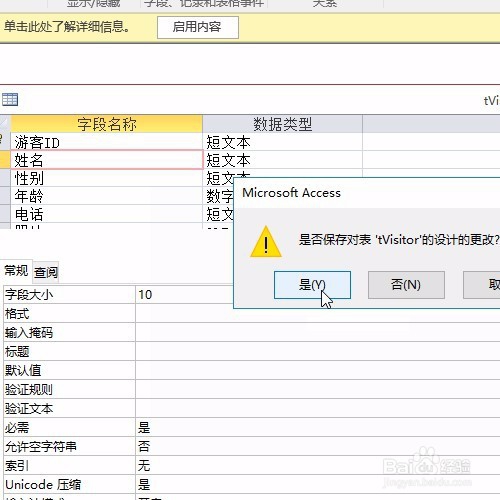Switch to the 查阅 tab
500x500 pixels.
[x=46, y=272]
